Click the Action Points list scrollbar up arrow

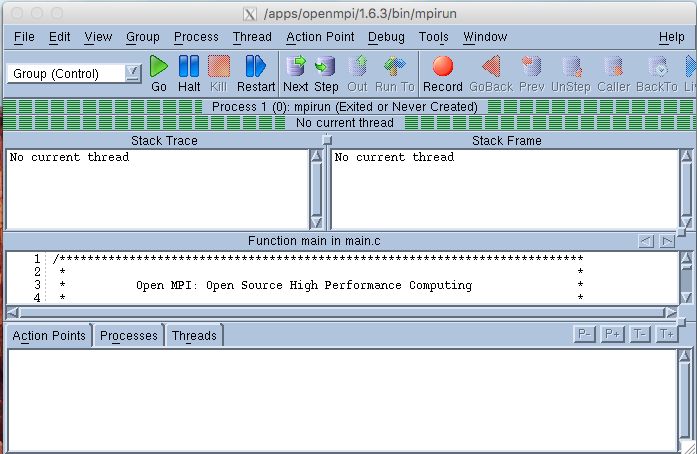click(x=684, y=355)
